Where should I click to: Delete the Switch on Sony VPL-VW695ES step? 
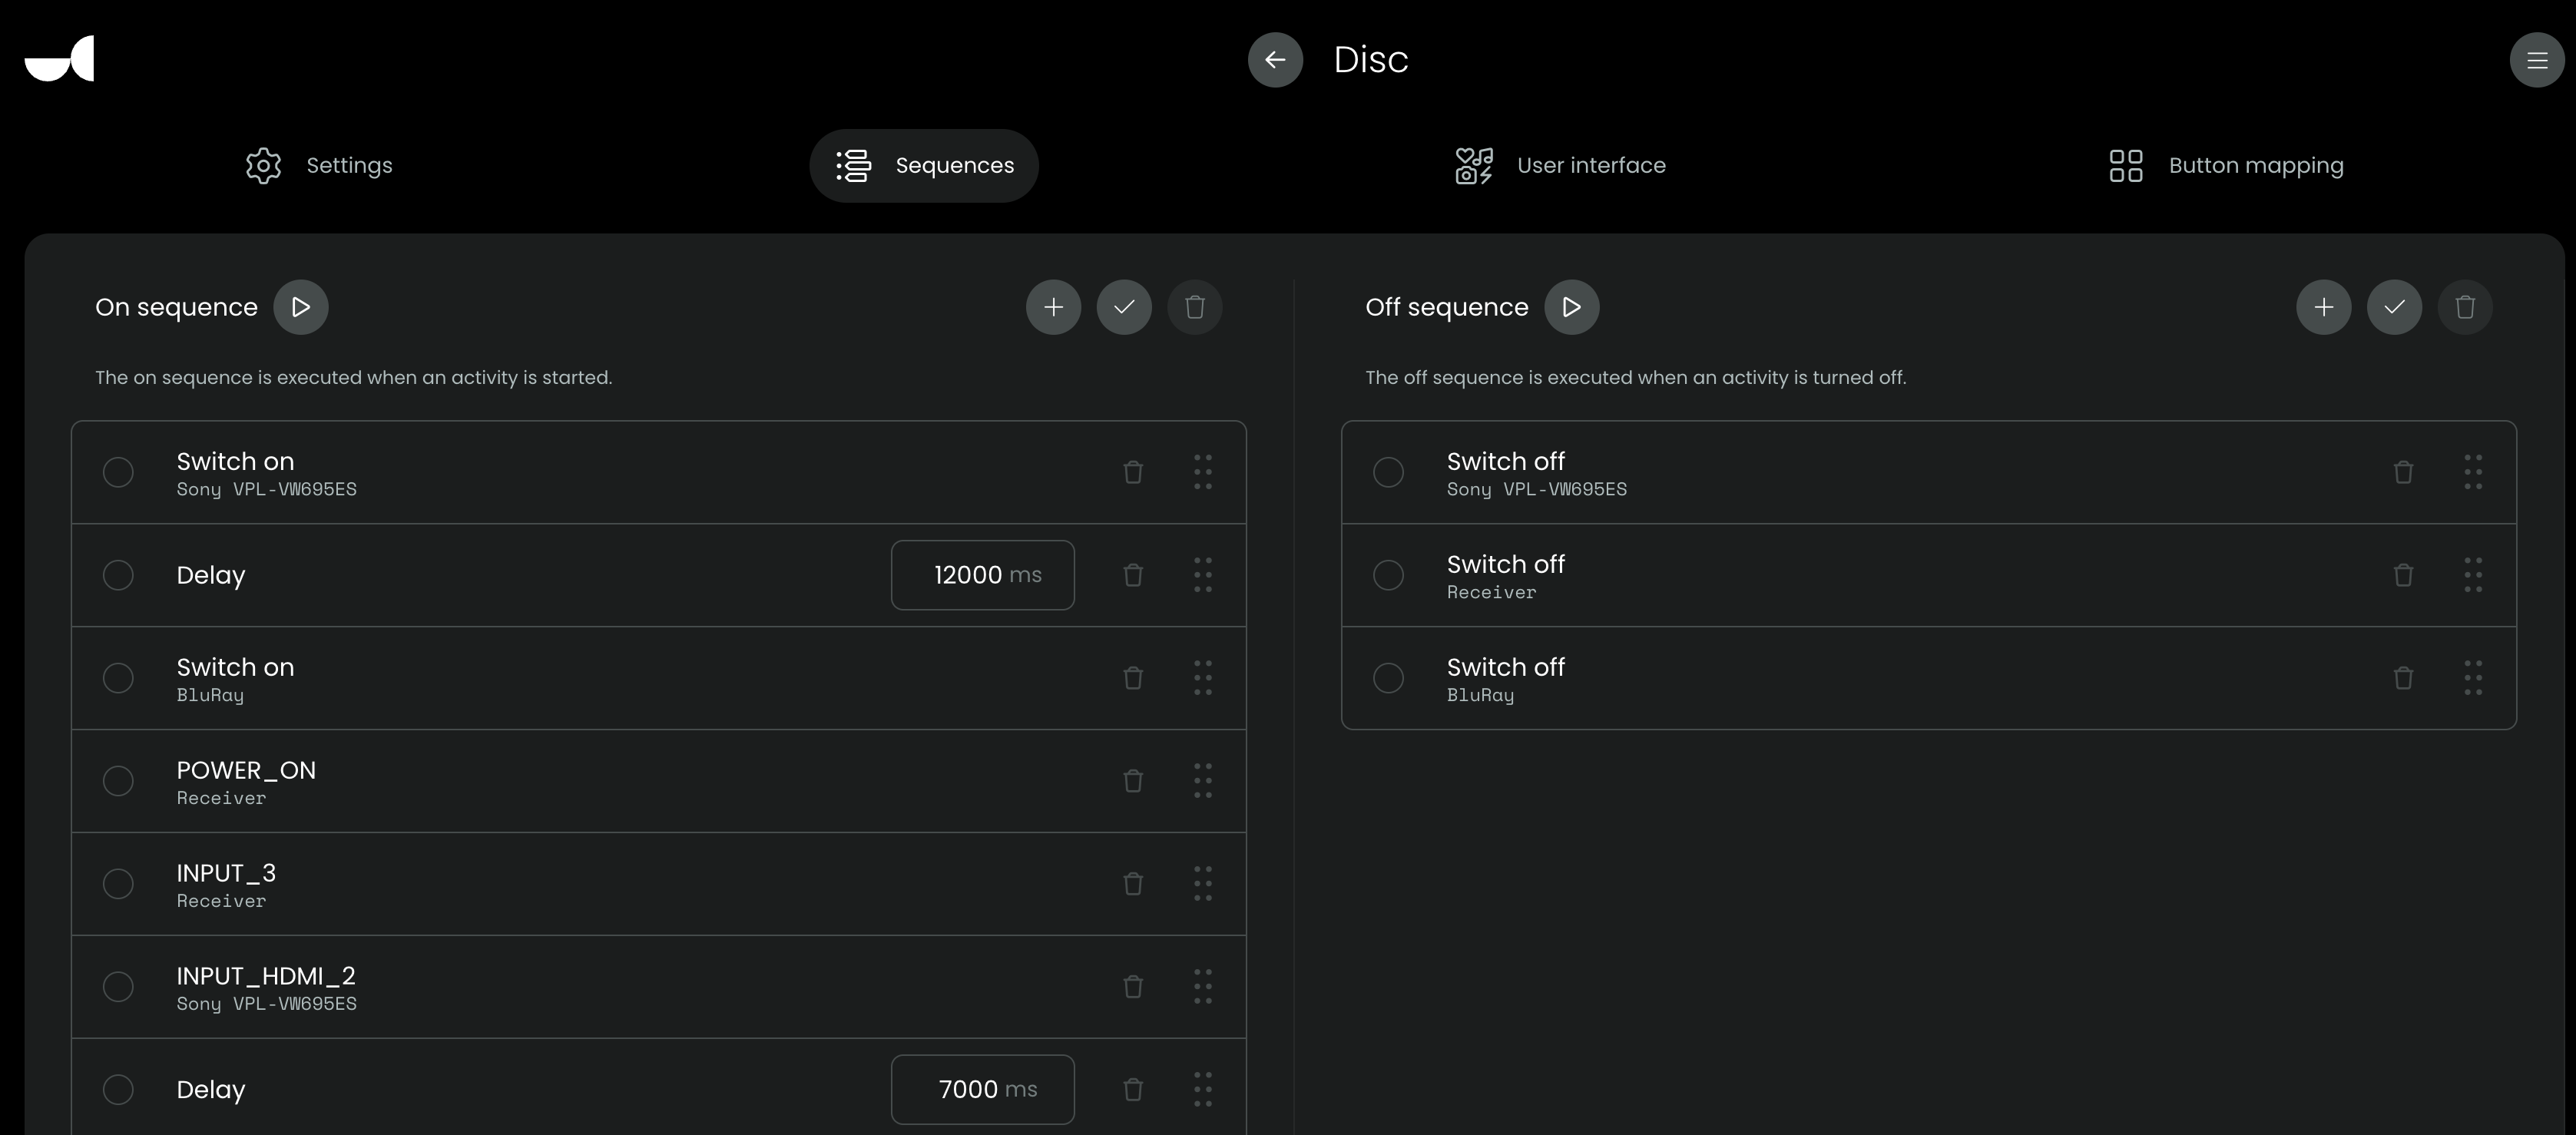1133,472
